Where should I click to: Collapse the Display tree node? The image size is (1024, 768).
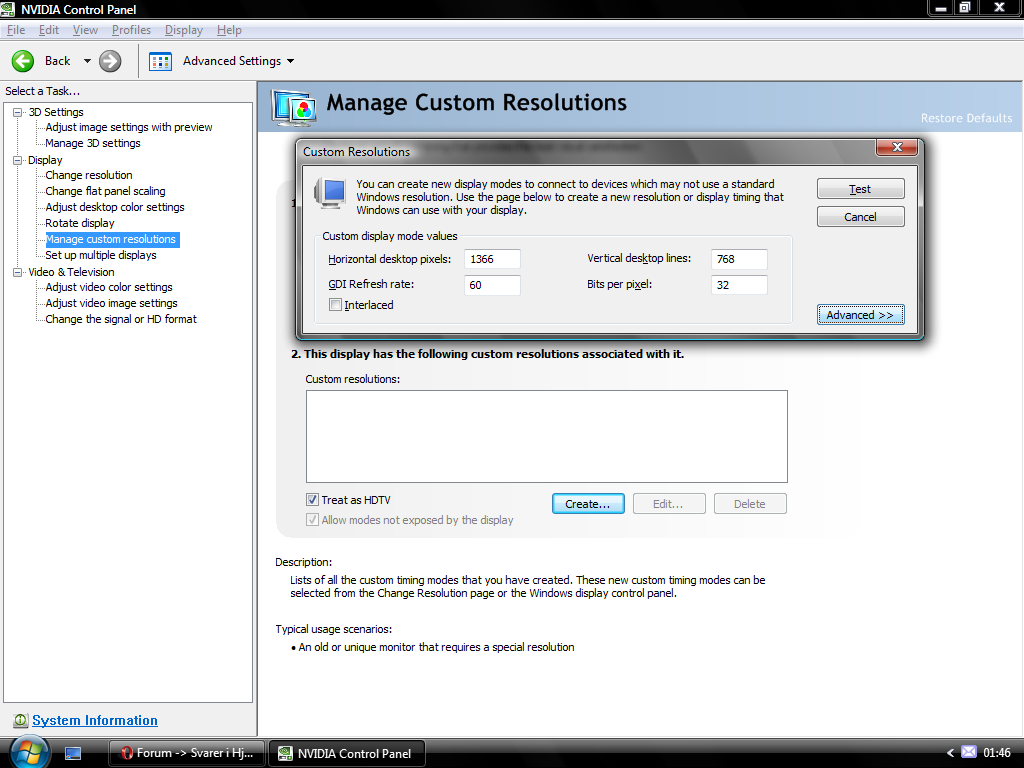coord(18,160)
